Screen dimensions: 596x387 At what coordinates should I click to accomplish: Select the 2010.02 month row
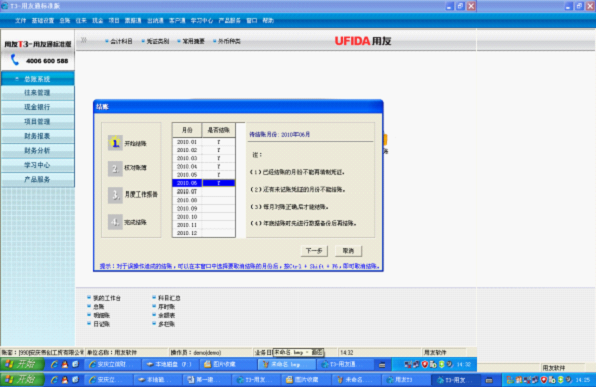204,150
